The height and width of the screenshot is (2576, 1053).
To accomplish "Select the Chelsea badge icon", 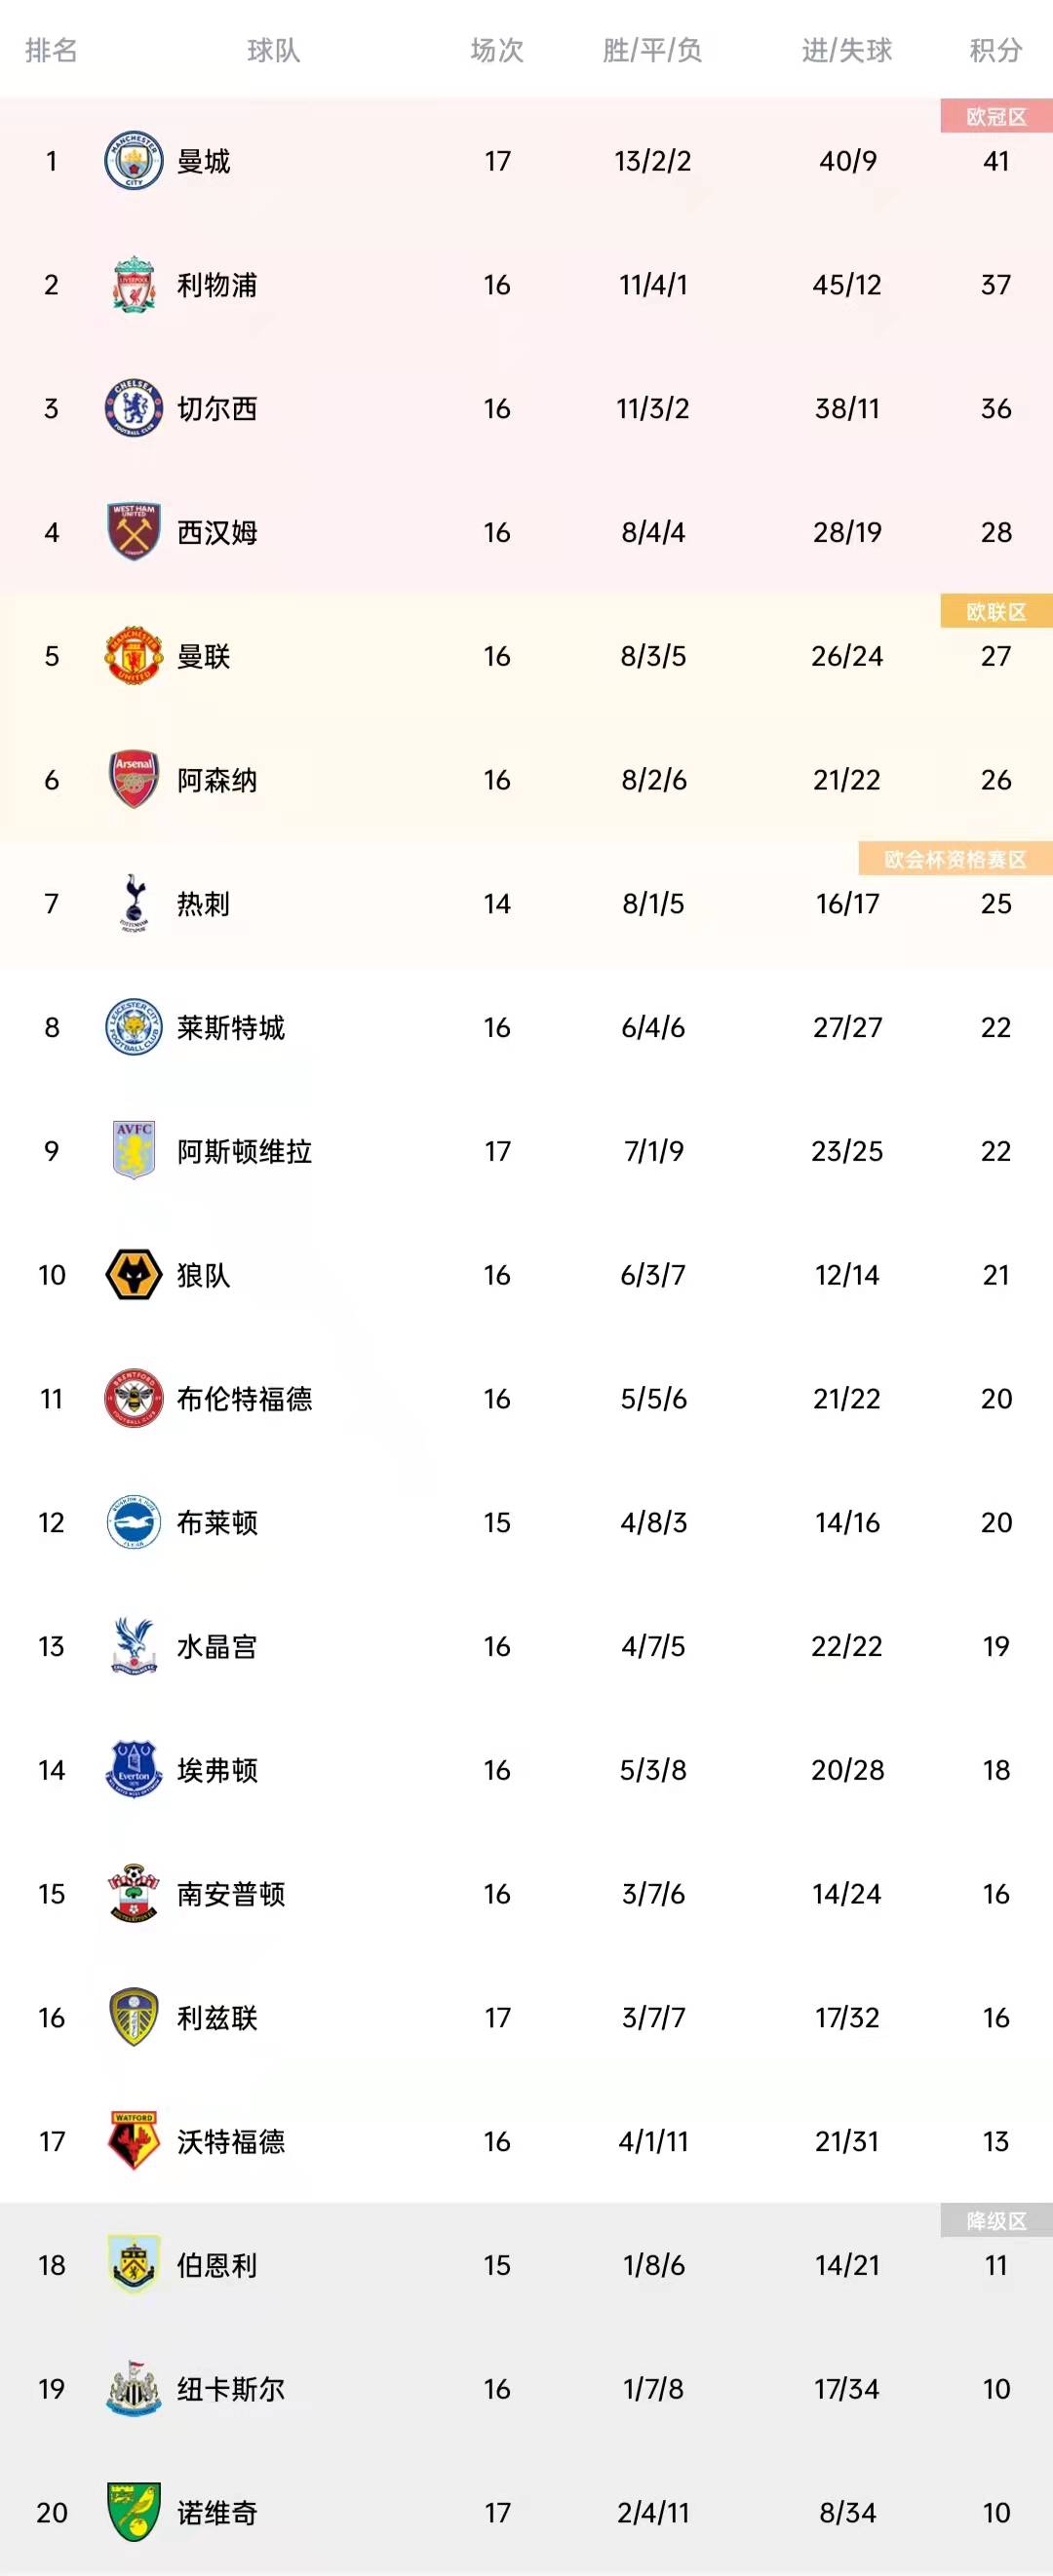I will point(134,408).
